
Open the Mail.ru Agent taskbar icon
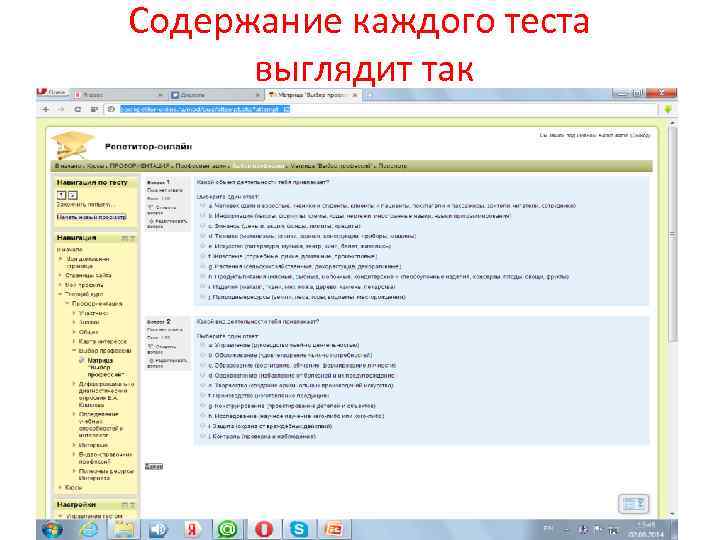227,530
